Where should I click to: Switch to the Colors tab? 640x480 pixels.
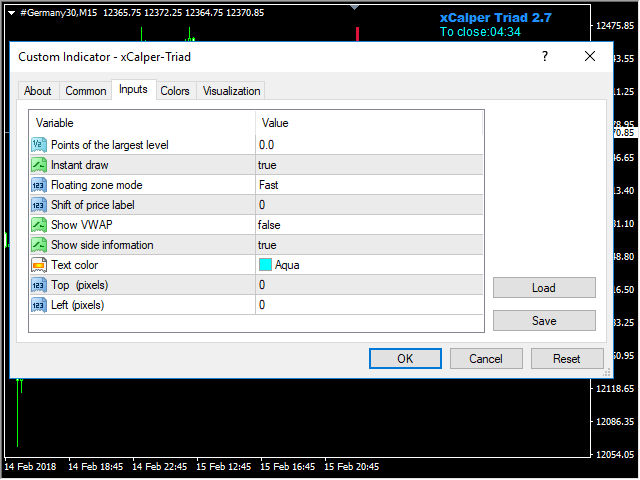tap(175, 91)
